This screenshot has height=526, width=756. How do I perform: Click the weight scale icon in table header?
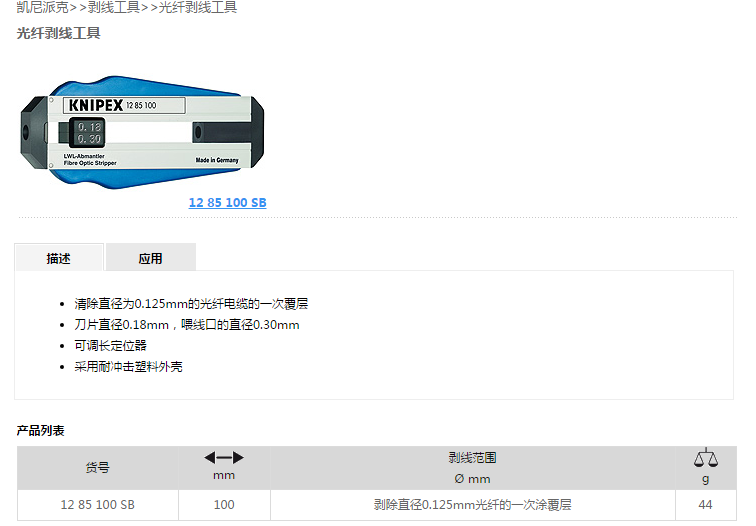pos(705,458)
